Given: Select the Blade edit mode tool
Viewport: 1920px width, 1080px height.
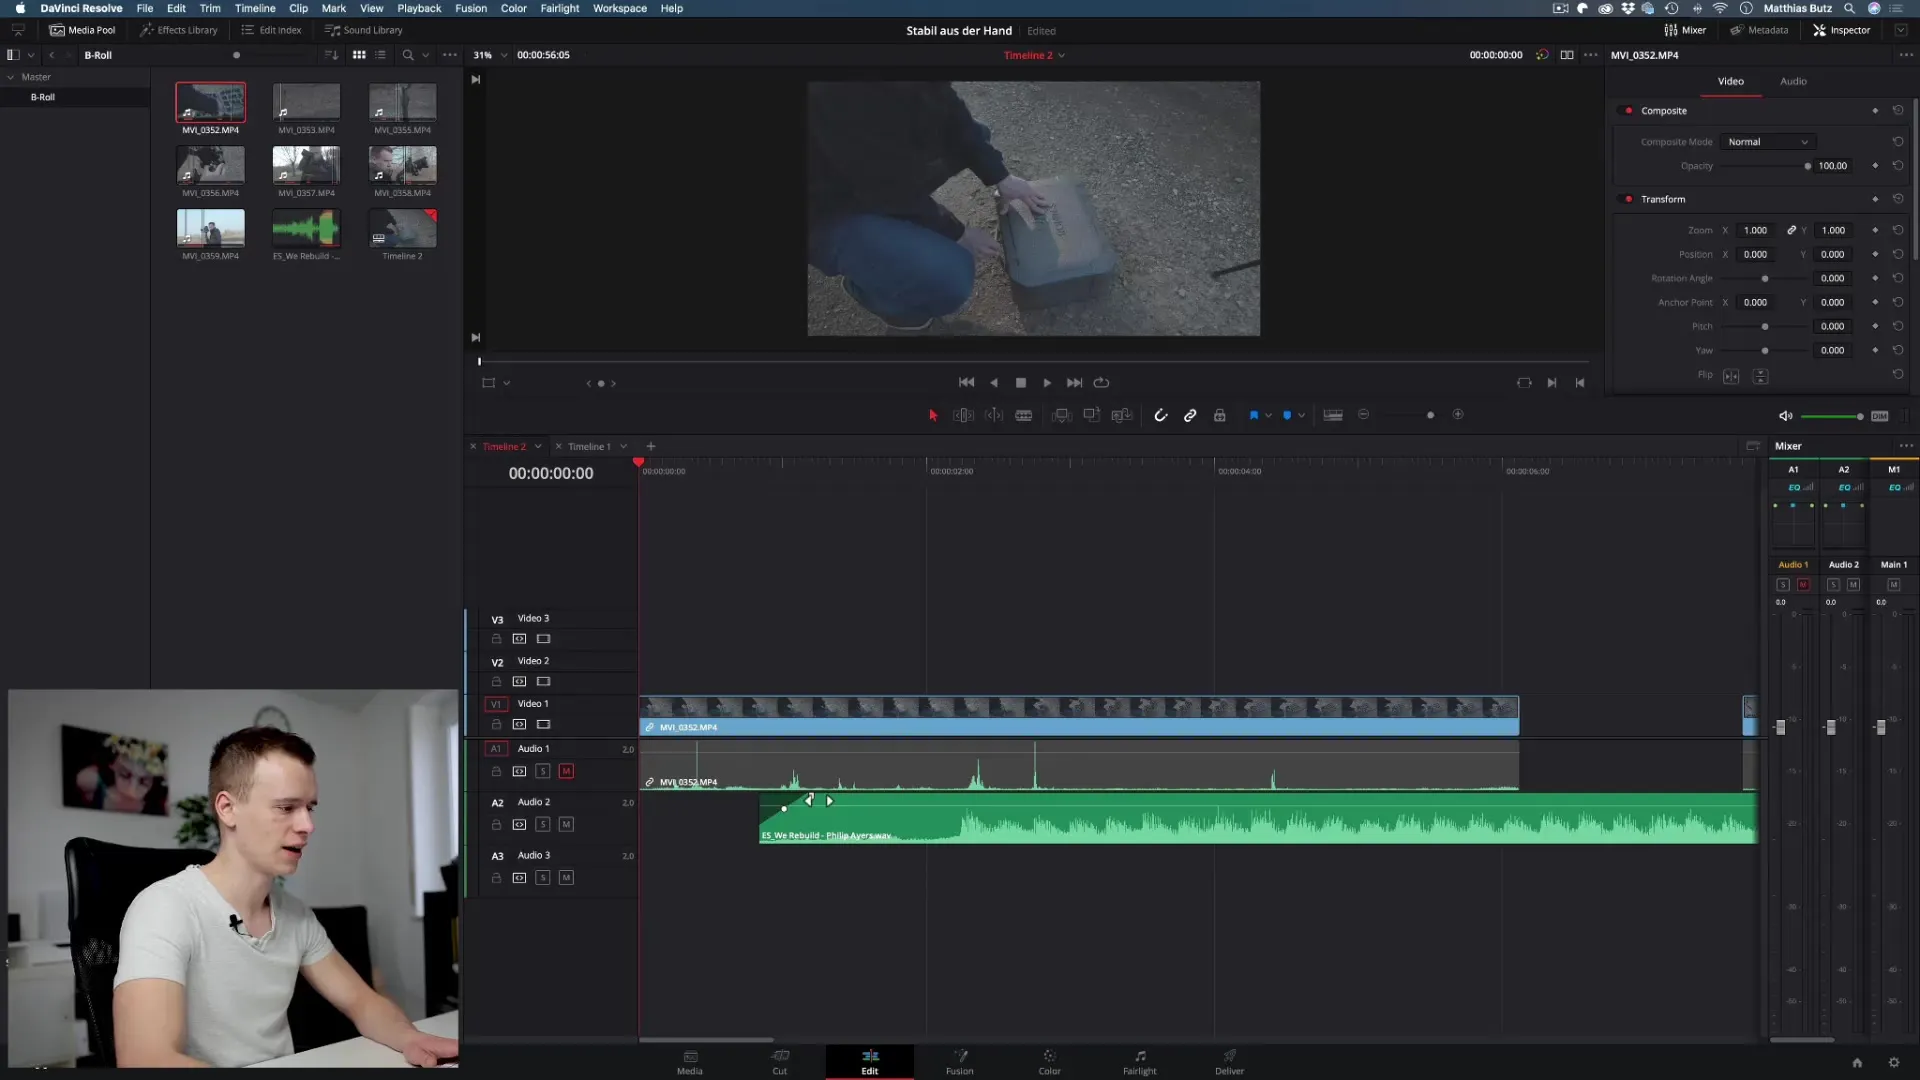Looking at the screenshot, I should pos(1024,415).
